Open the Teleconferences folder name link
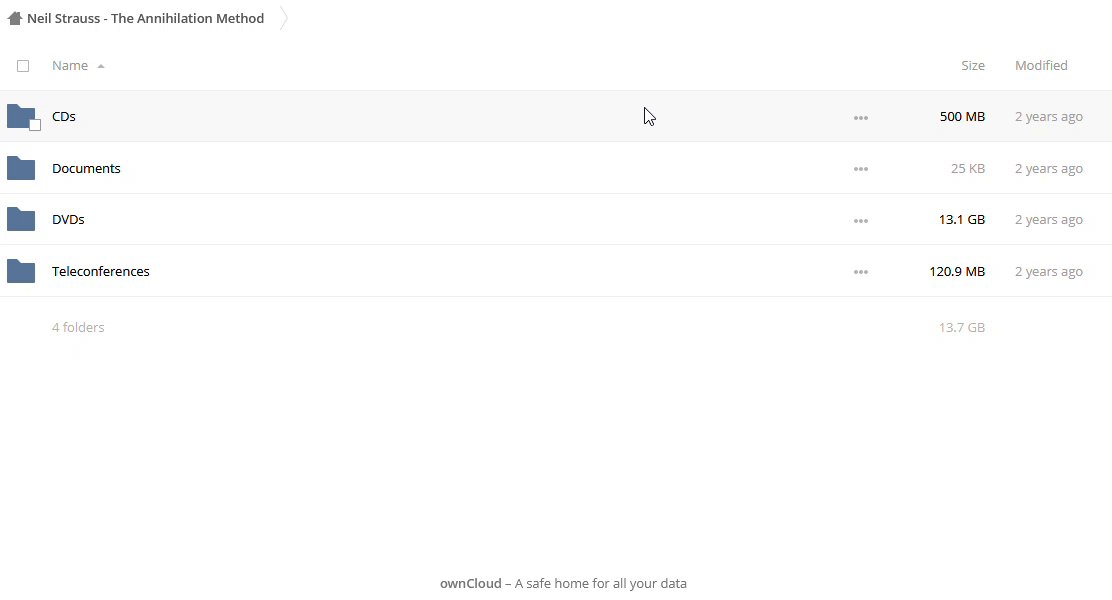The image size is (1112, 600). click(x=101, y=271)
